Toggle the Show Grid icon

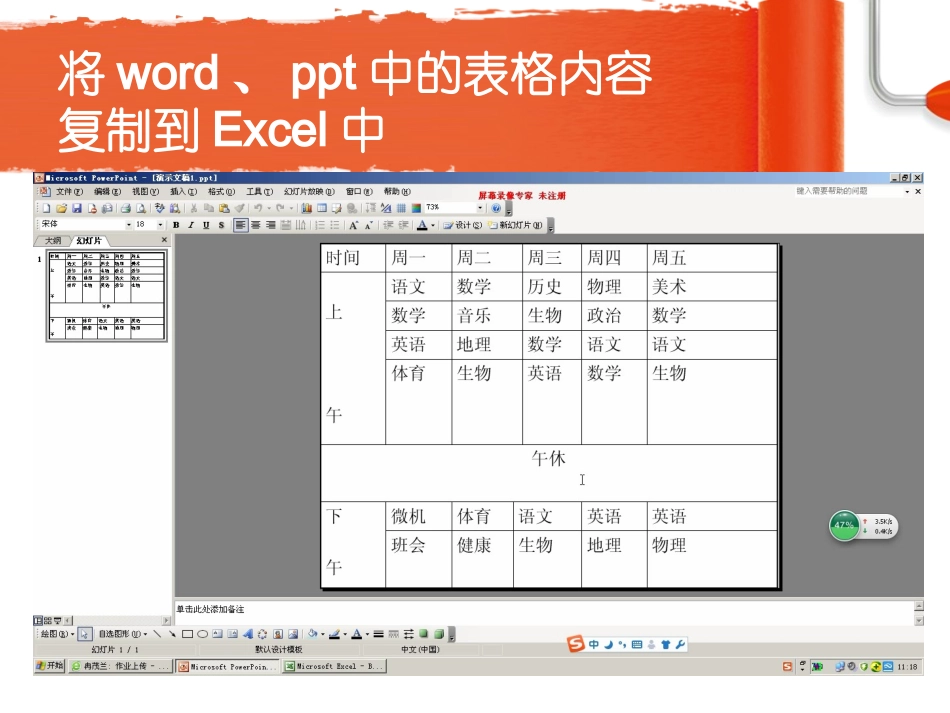[401, 208]
